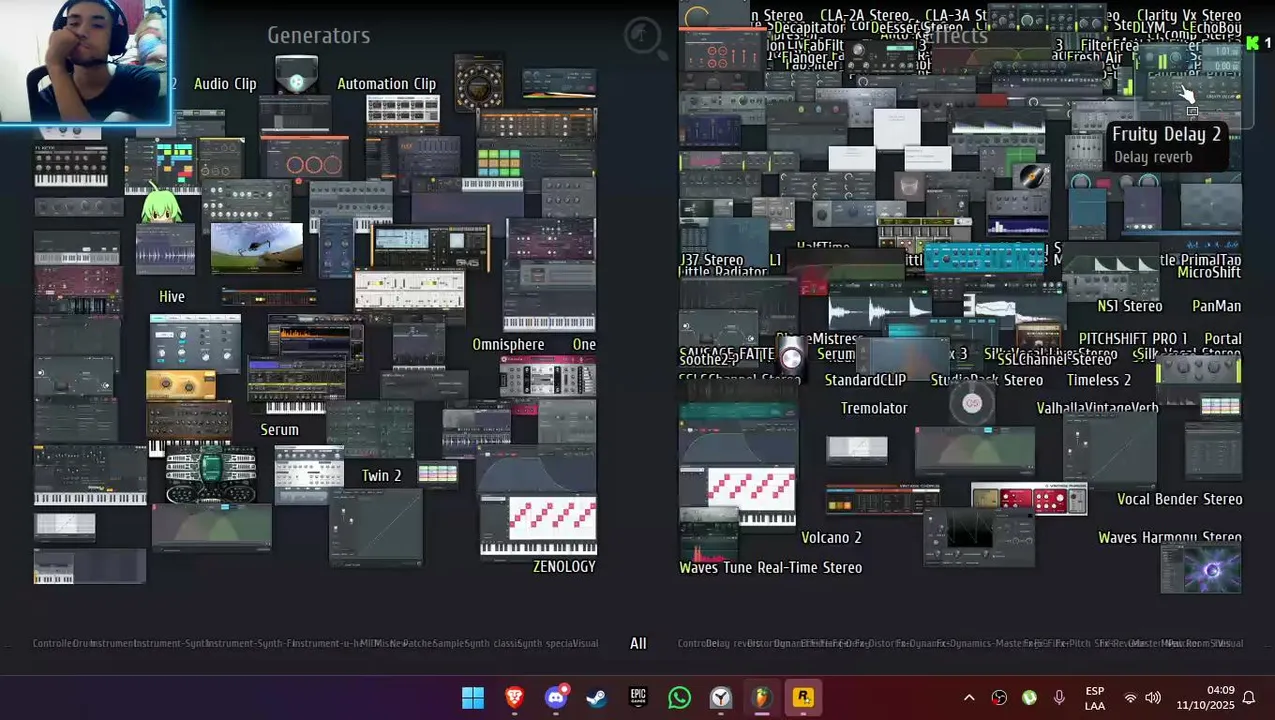Pick the PanMan effect
This screenshot has width=1275, height=720.
[x=1216, y=306]
